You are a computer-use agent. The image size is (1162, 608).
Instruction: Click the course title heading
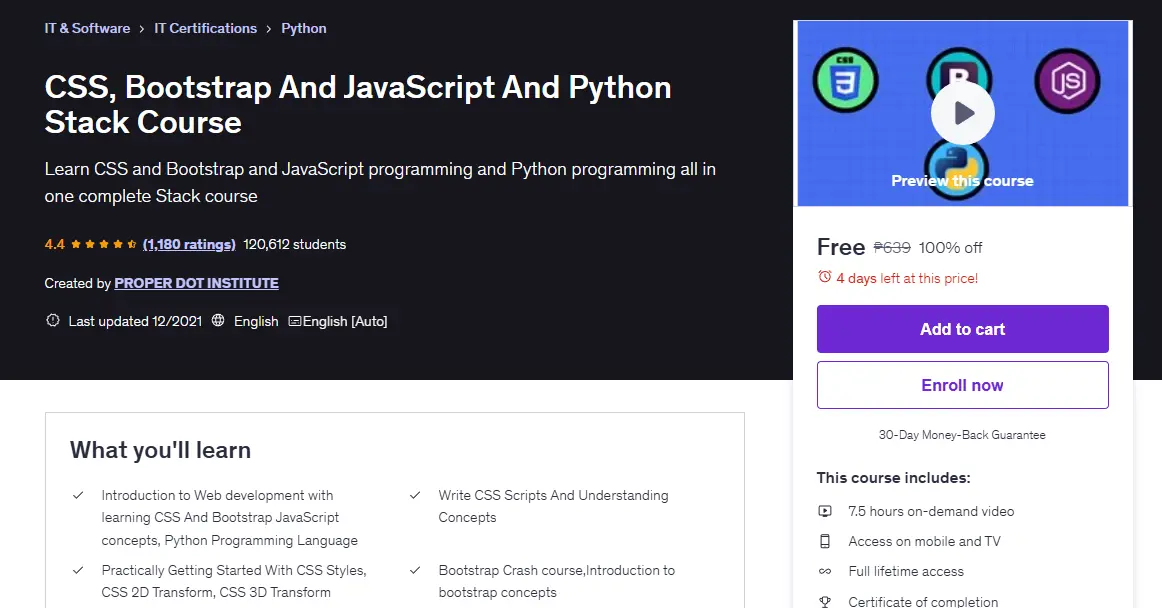coord(358,105)
